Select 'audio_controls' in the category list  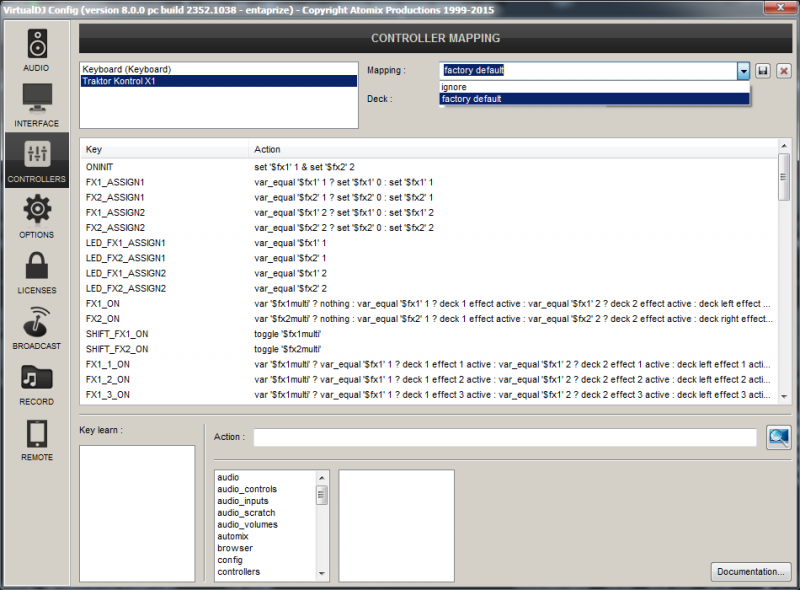click(266, 489)
